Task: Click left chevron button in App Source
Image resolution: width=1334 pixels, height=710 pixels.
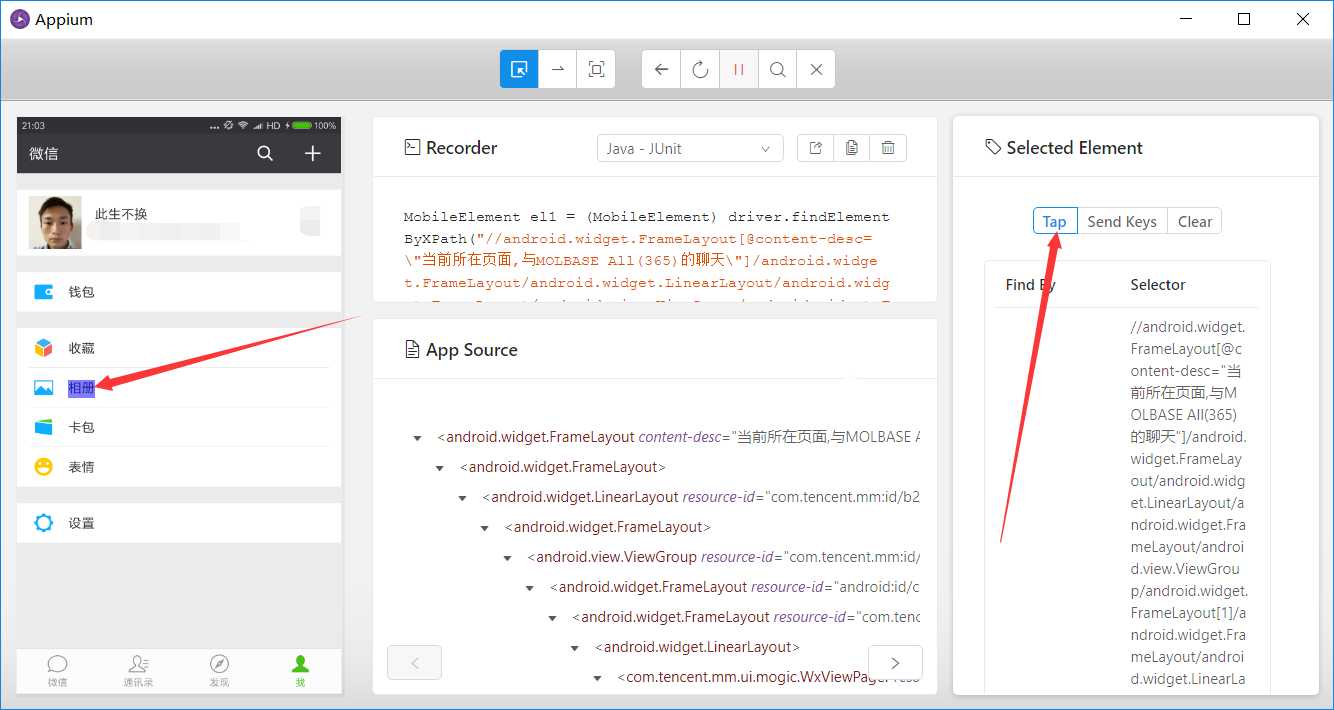Action: pyautogui.click(x=414, y=662)
